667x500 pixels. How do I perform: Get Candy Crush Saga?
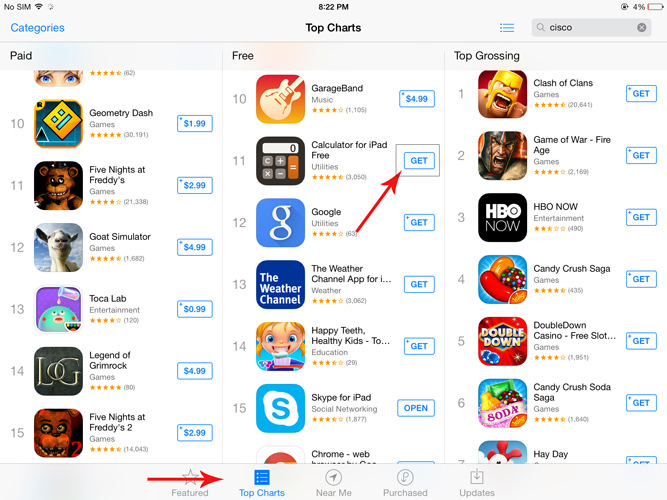(x=641, y=279)
